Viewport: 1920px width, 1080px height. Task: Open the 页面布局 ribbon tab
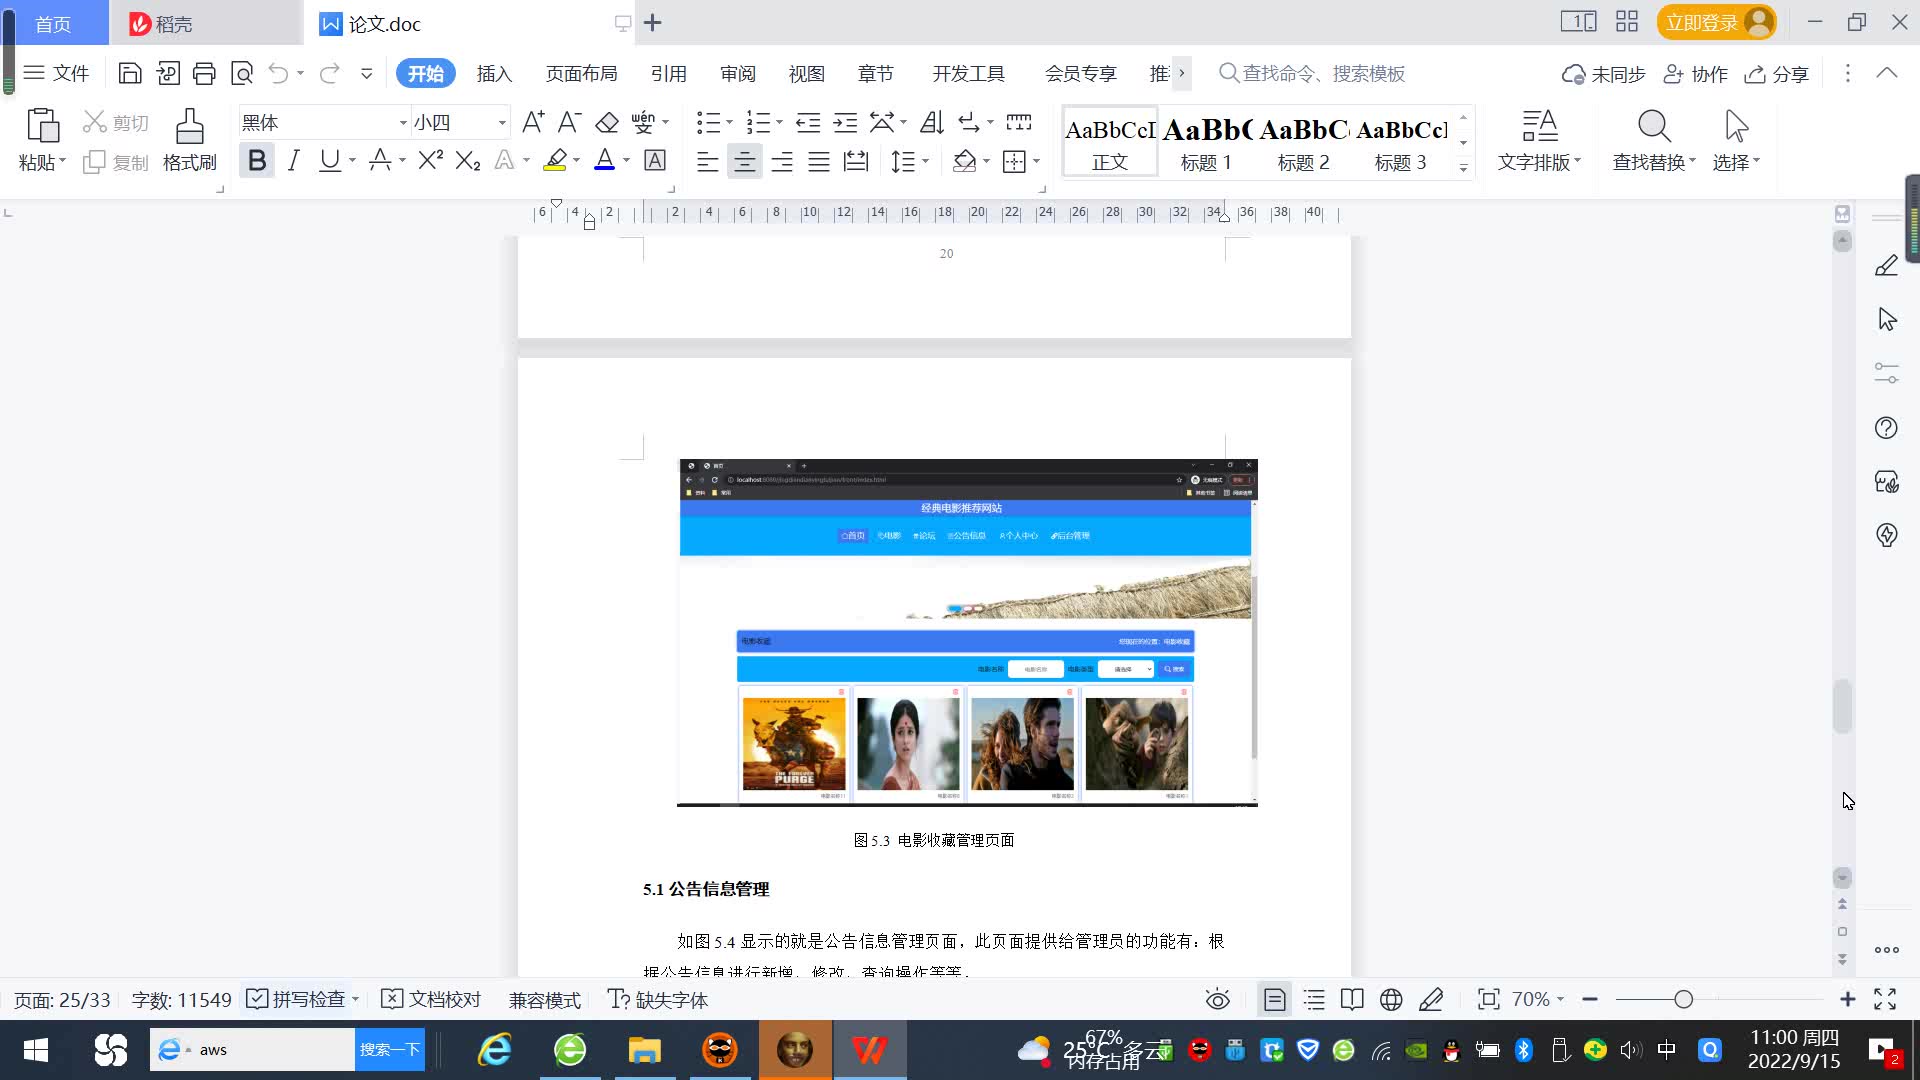(x=581, y=73)
